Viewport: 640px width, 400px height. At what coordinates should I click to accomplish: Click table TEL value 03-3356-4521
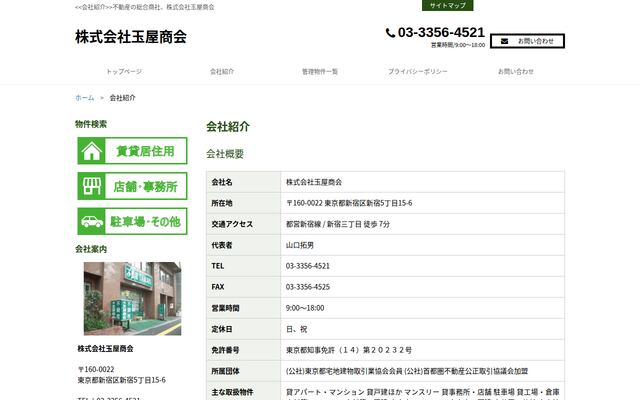(308, 266)
